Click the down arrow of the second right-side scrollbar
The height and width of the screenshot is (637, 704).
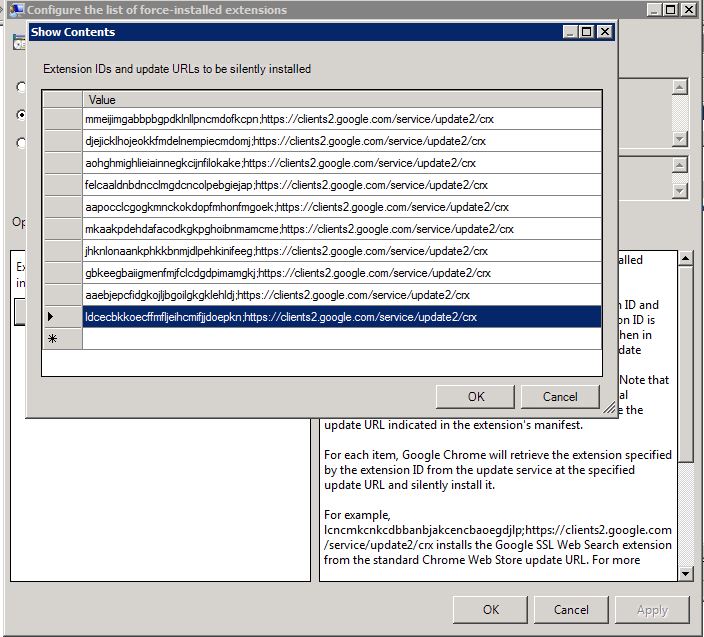pyautogui.click(x=680, y=191)
